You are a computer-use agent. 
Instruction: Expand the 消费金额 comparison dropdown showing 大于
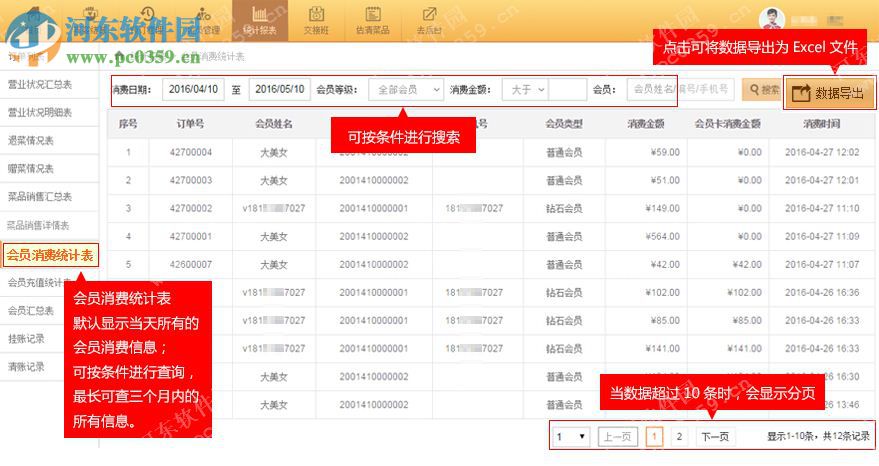pyautogui.click(x=525, y=90)
